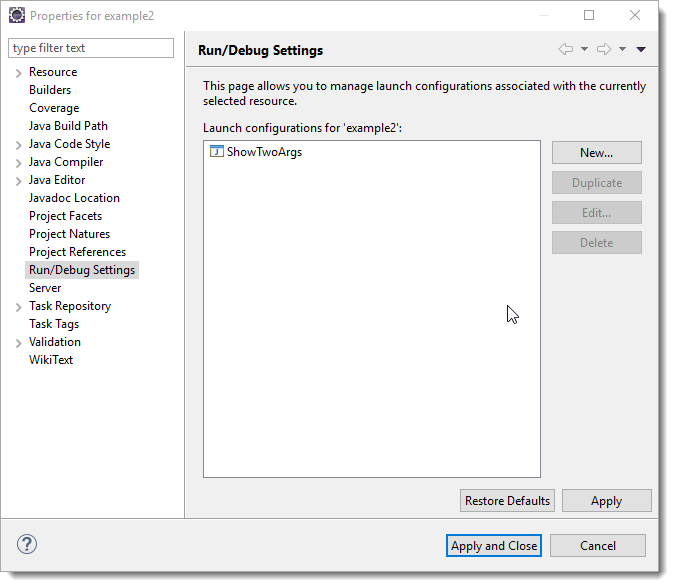Expand the Java Compiler node

[18, 163]
